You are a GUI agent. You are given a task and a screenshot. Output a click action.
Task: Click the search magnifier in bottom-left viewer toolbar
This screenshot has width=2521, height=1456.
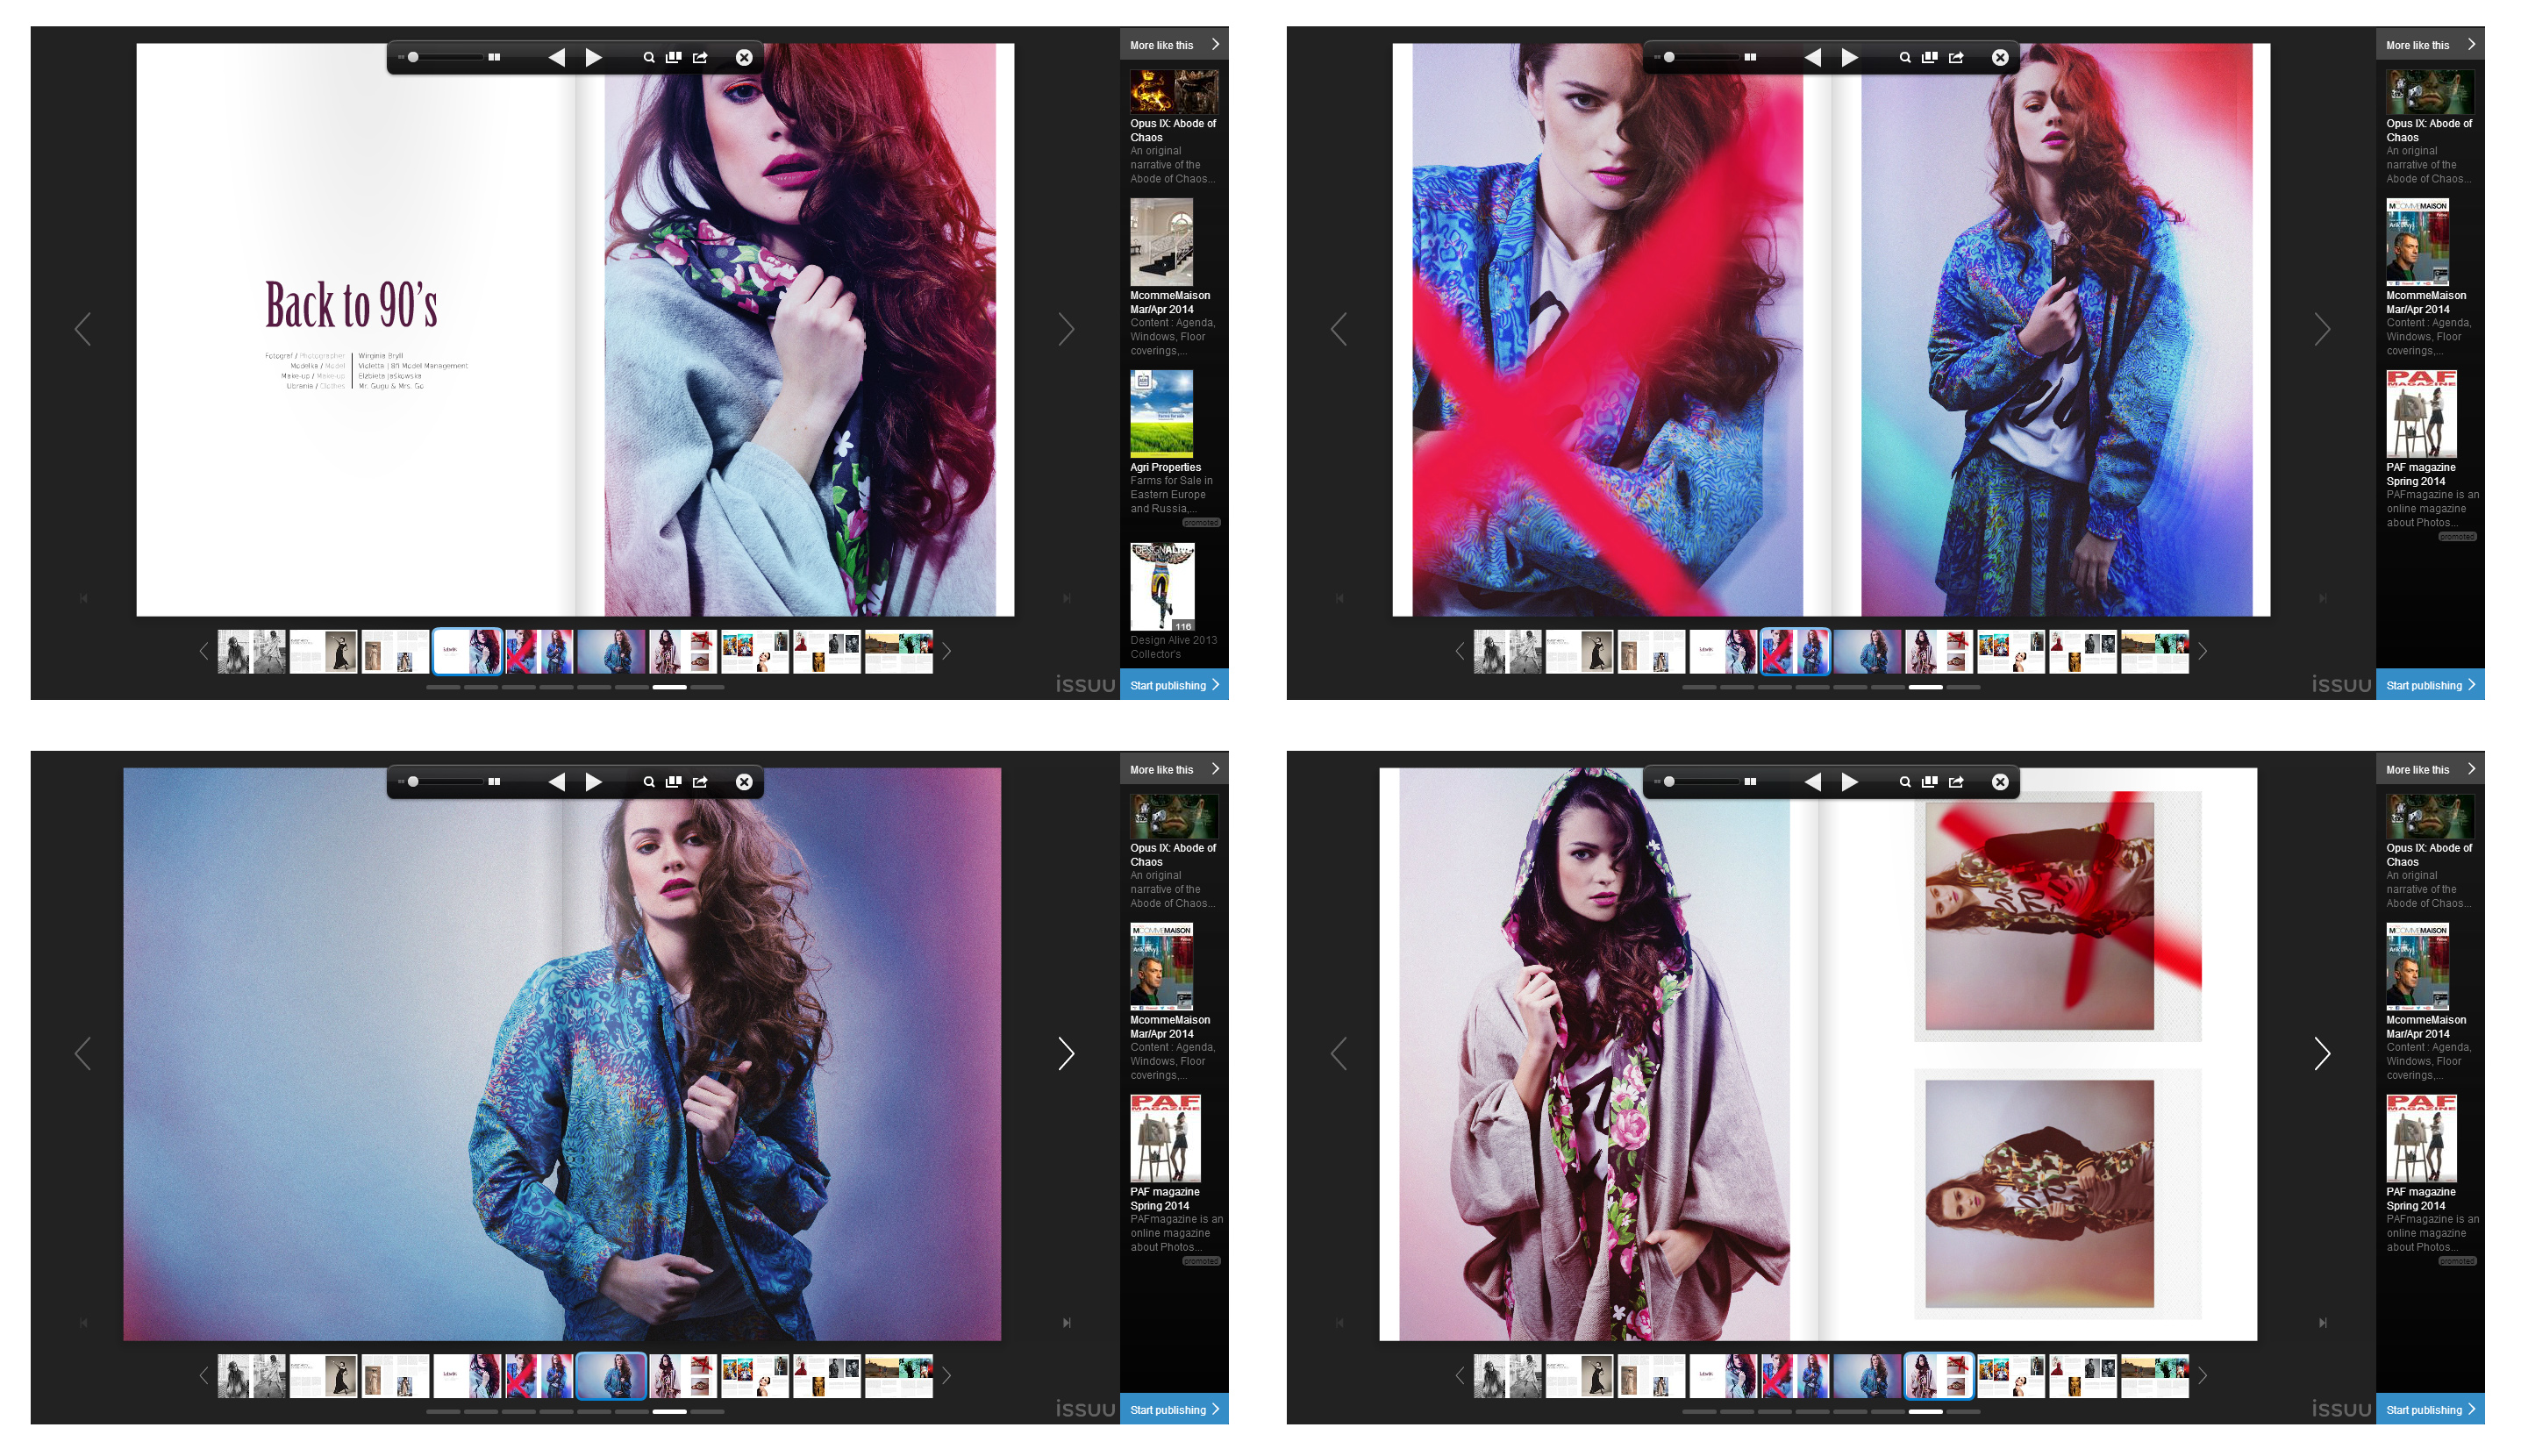click(648, 782)
